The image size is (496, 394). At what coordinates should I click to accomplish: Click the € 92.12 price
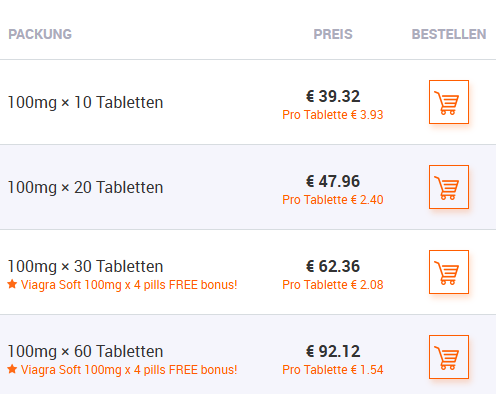point(333,351)
